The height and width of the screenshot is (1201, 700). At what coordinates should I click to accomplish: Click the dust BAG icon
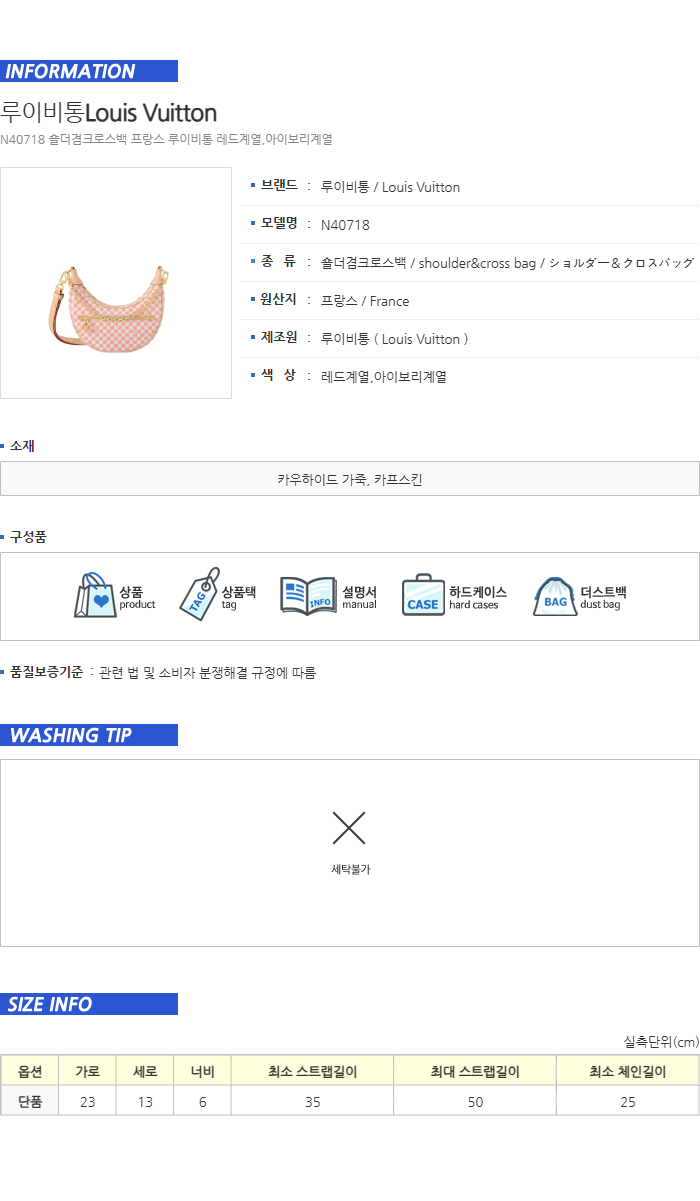(555, 596)
